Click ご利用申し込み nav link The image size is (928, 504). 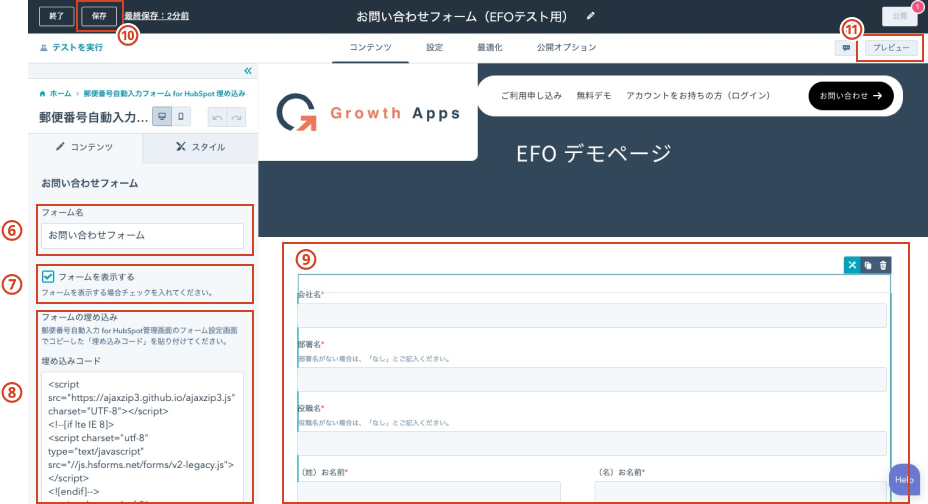[x=531, y=95]
